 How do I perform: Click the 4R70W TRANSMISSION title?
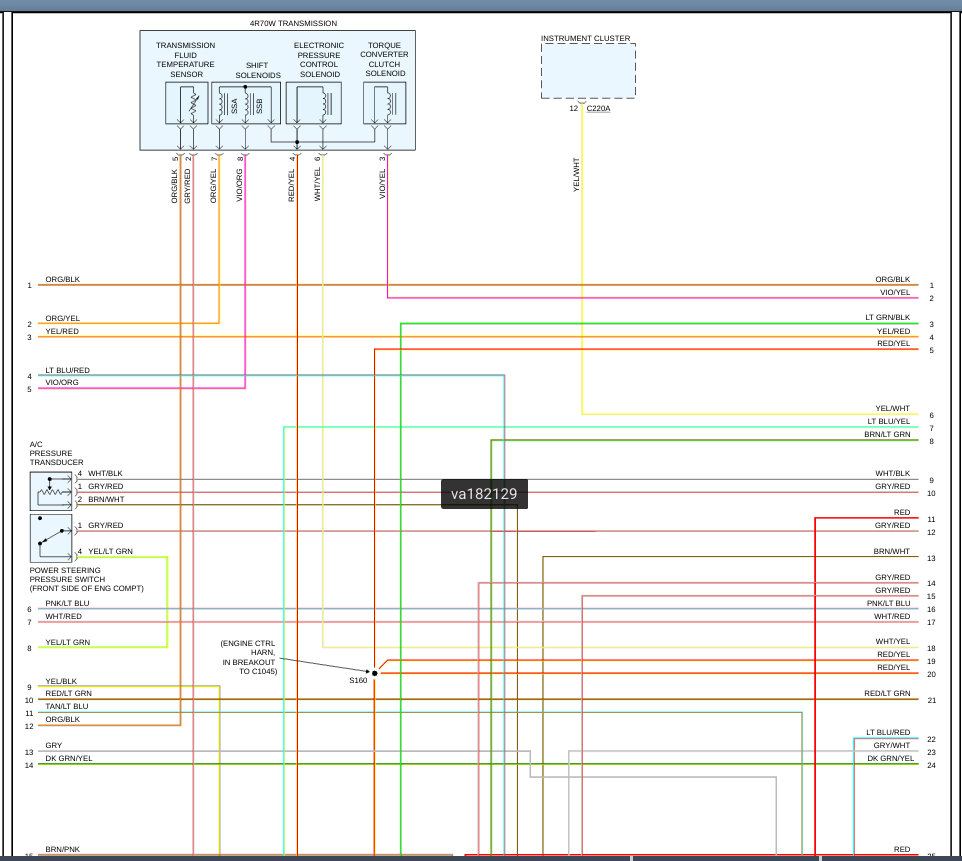tap(293, 23)
